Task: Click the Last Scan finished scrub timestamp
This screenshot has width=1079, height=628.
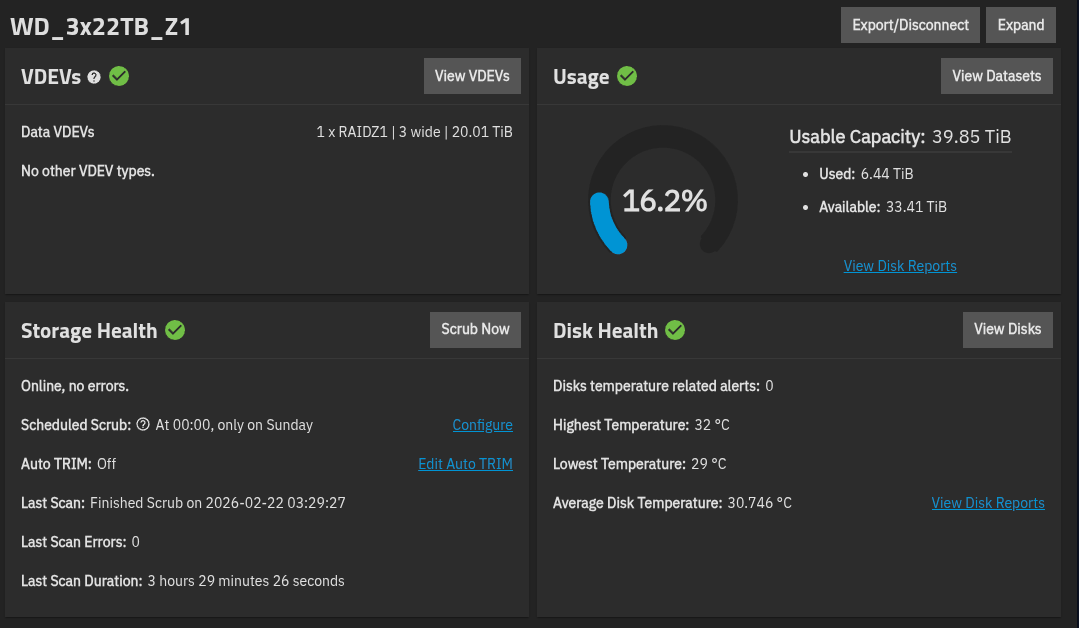Action: click(218, 503)
